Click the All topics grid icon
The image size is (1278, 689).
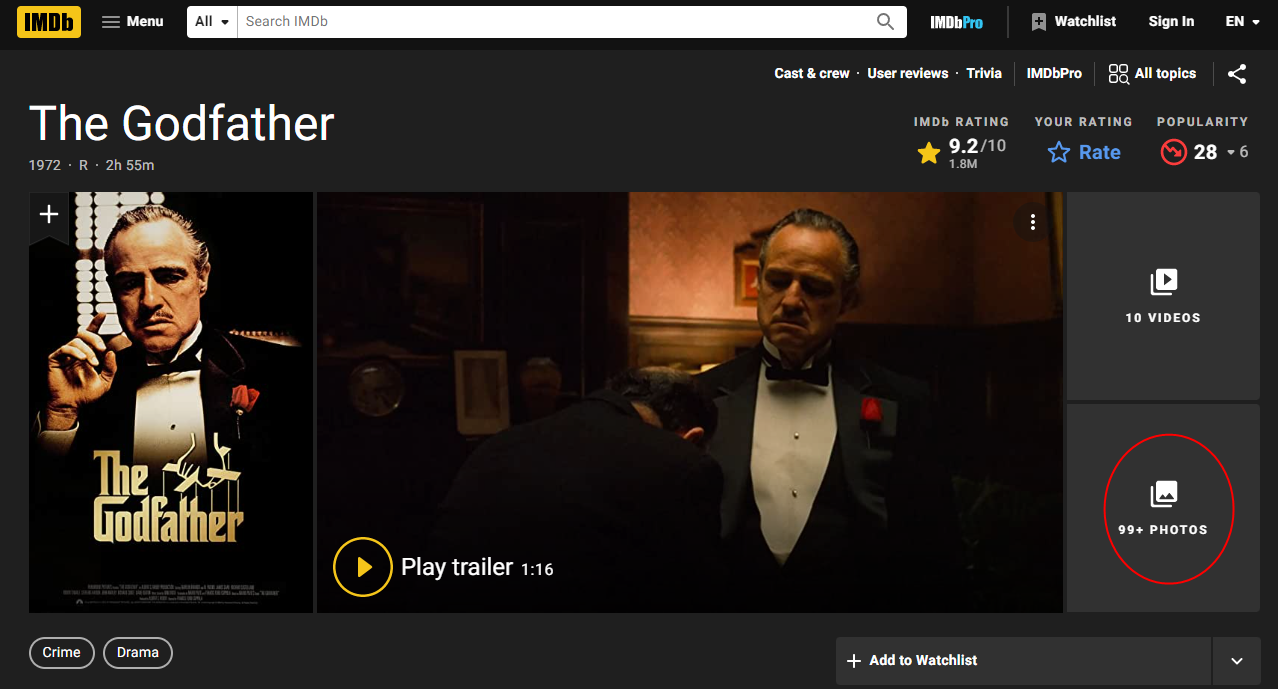1118,74
